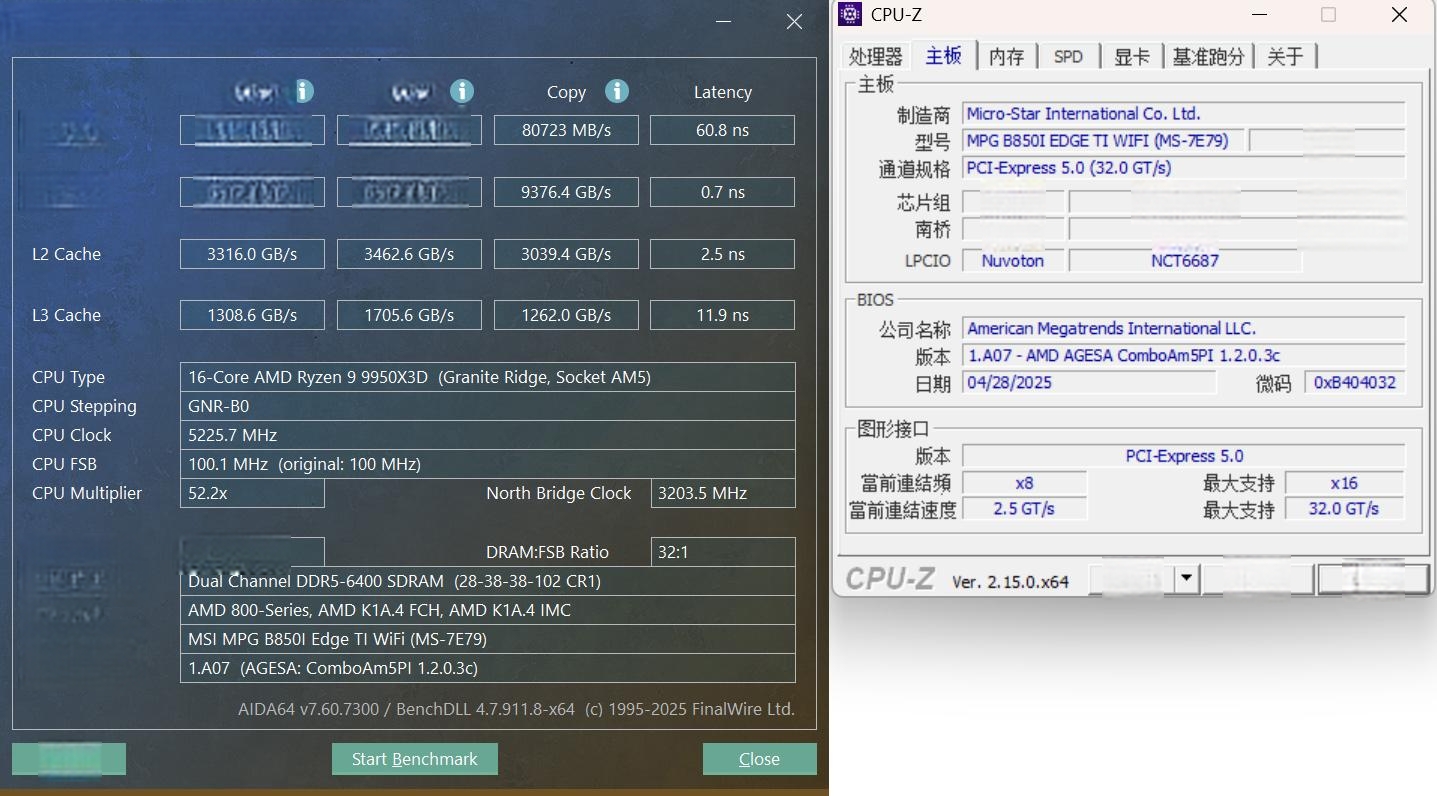This screenshot has width=1437, height=796.
Task: Click the CPU-Z app icon in title bar
Action: pyautogui.click(x=849, y=14)
